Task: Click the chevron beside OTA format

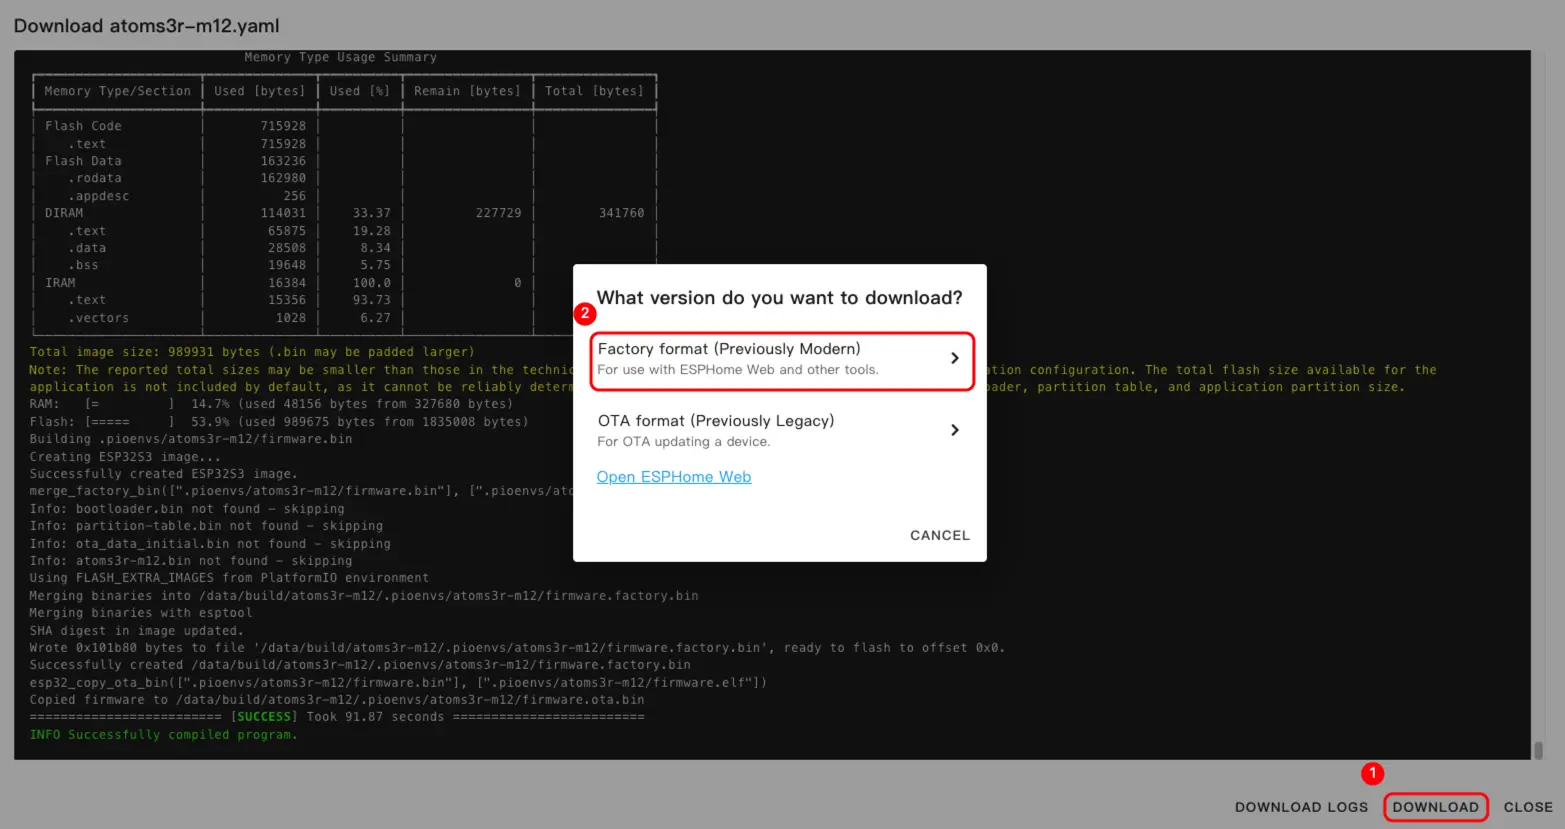Action: pos(954,430)
